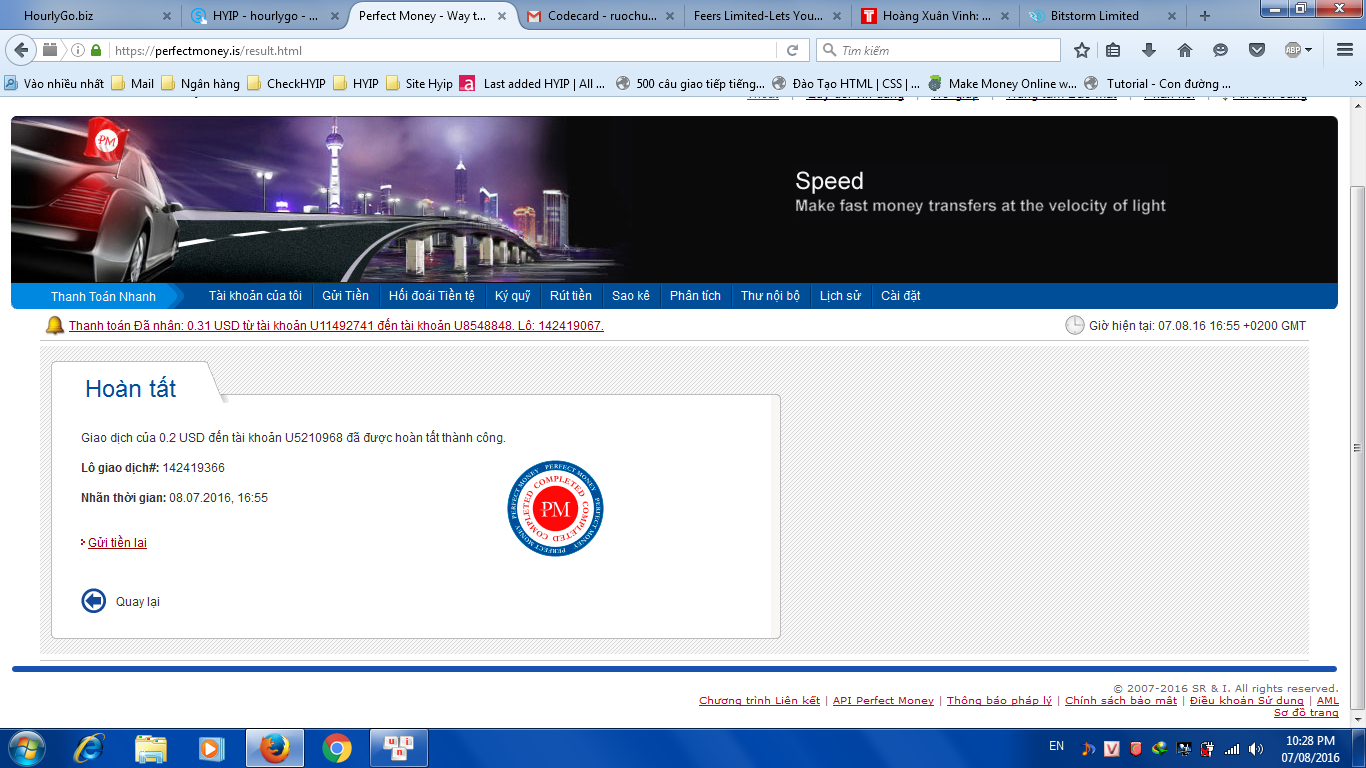Open the Lịch sử menu item
The height and width of the screenshot is (768, 1366).
(840, 296)
